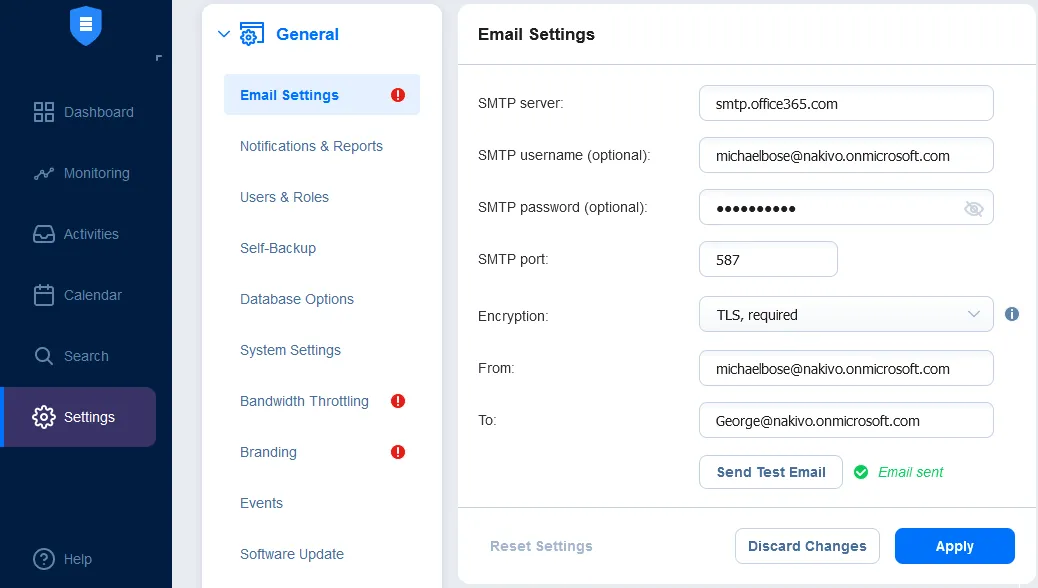The width and height of the screenshot is (1038, 588).
Task: Click the Monitoring graph icon
Action: click(x=44, y=173)
